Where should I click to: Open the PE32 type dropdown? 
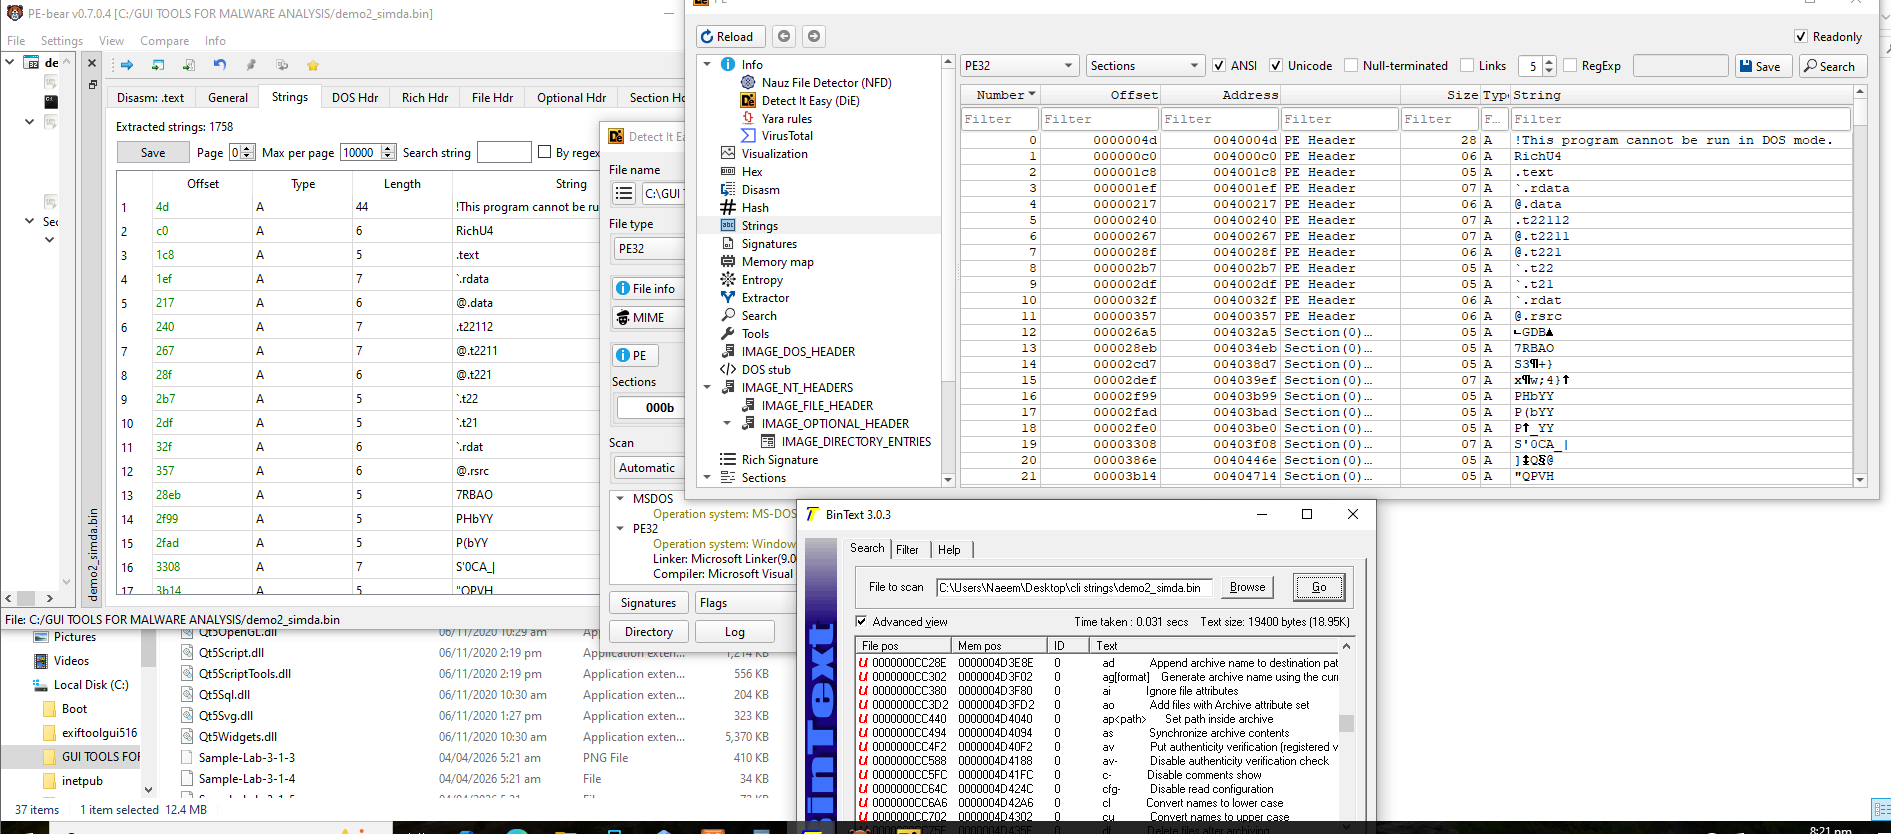1019,66
